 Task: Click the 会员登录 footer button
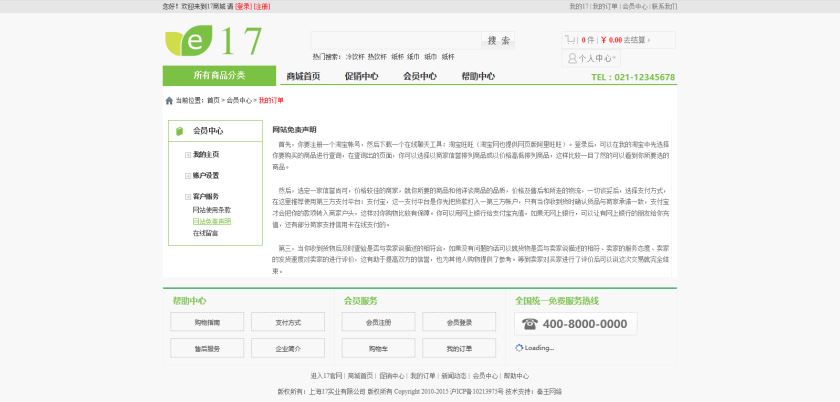pos(459,322)
